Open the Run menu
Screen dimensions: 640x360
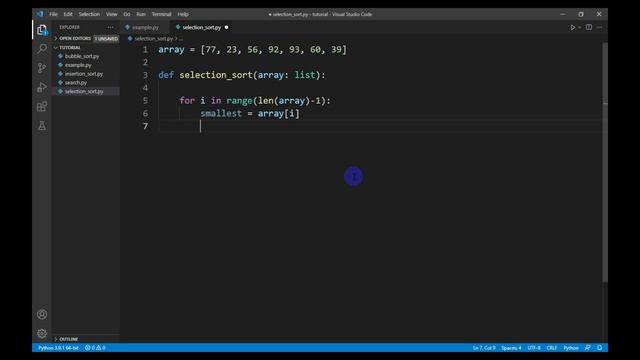tap(141, 14)
